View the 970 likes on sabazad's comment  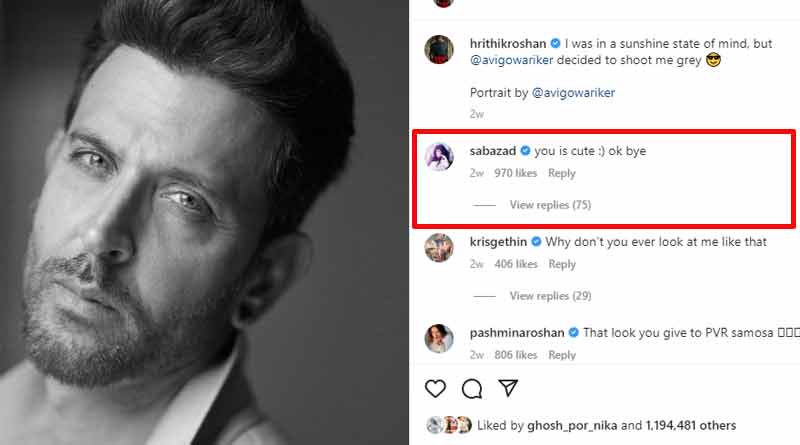click(x=515, y=173)
